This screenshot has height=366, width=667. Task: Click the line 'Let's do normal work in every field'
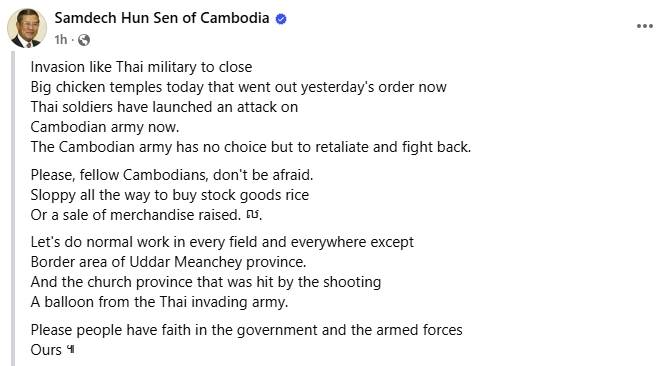[x=222, y=242]
